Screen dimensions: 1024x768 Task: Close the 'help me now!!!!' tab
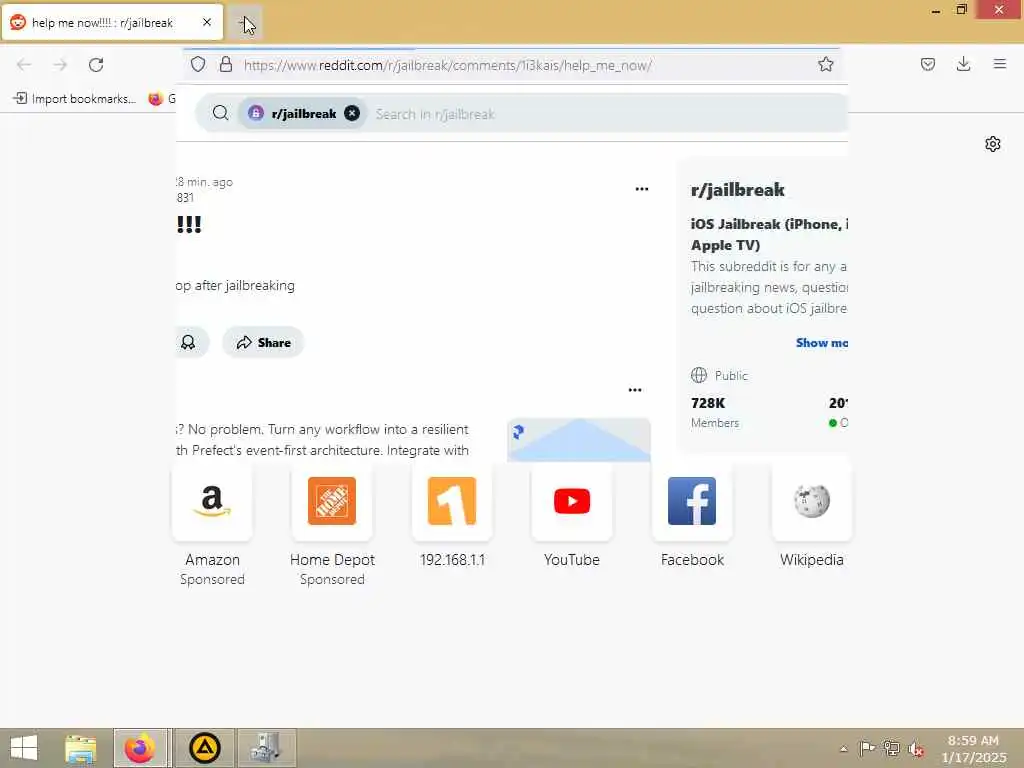(x=206, y=22)
